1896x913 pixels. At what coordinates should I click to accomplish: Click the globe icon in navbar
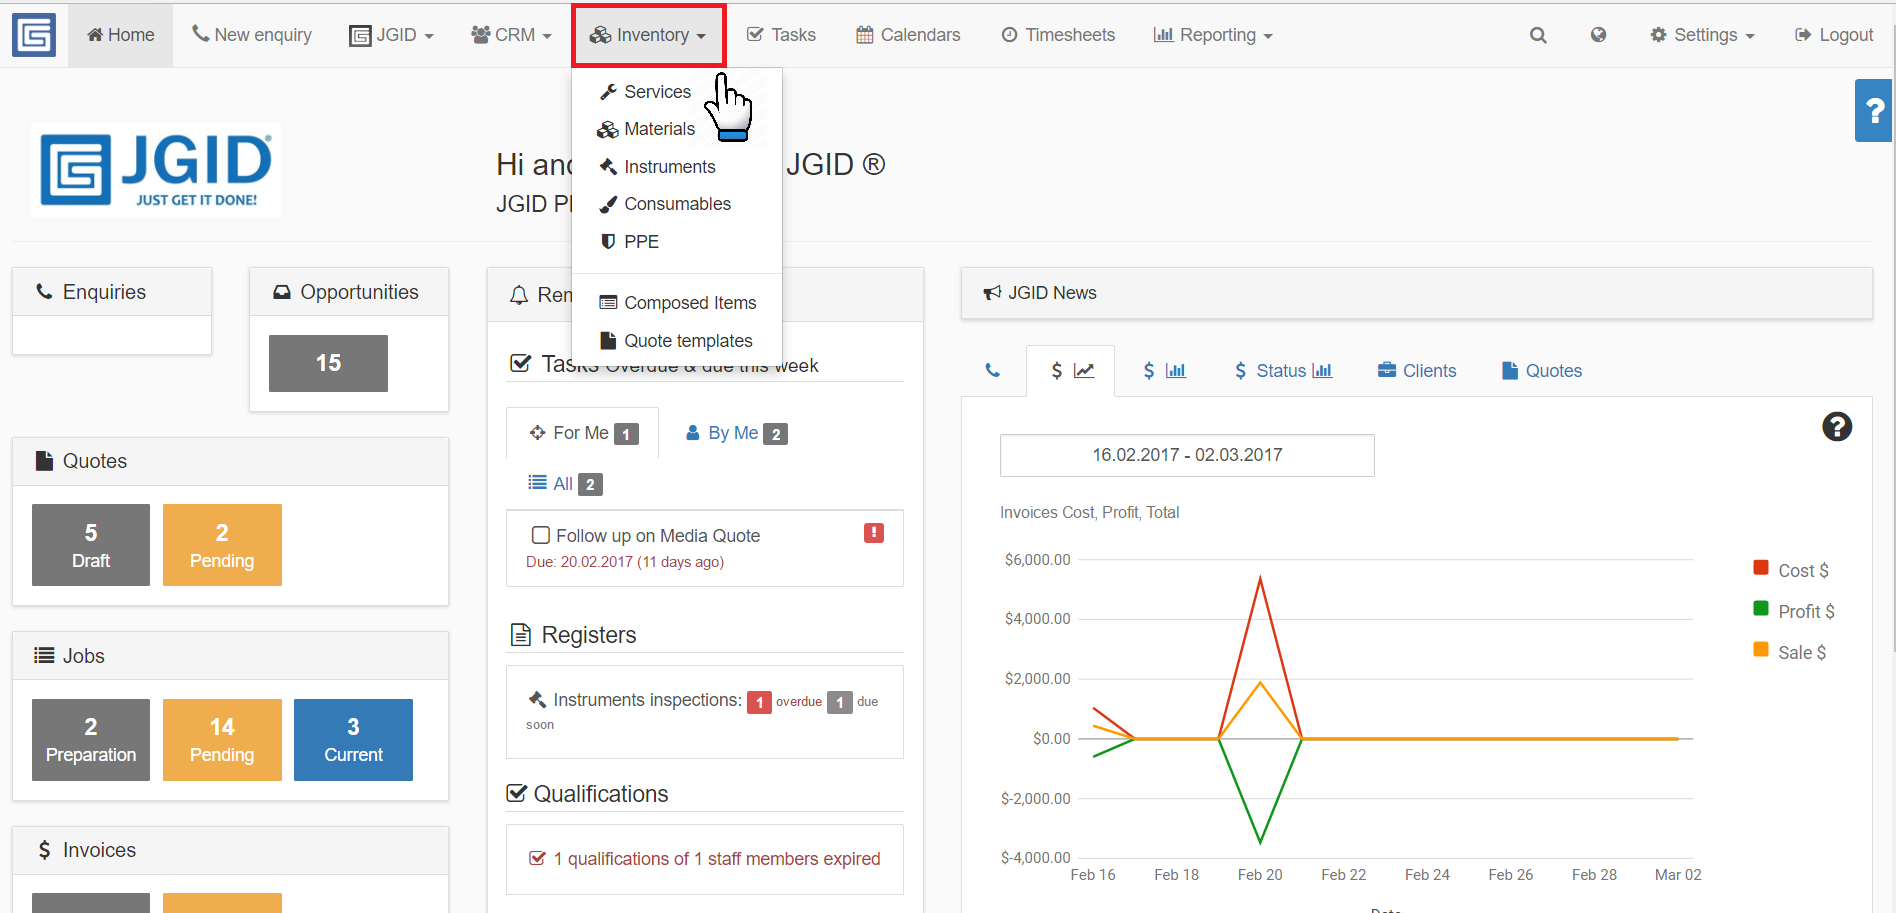click(1598, 35)
